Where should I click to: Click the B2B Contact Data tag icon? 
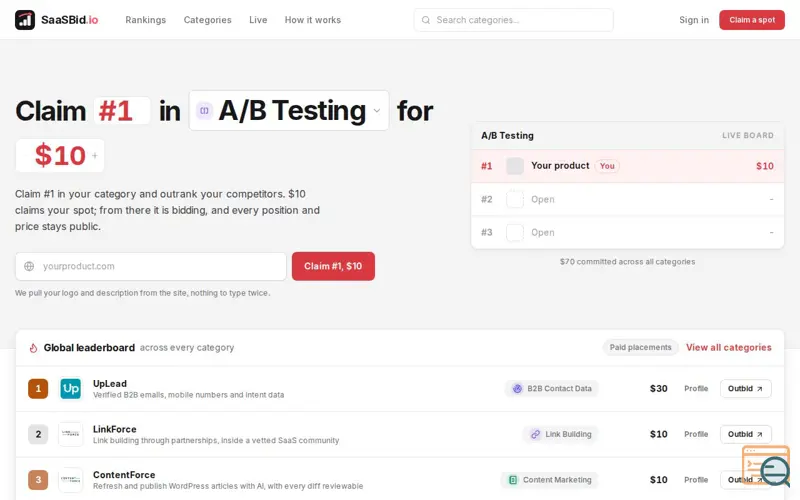[x=517, y=389]
